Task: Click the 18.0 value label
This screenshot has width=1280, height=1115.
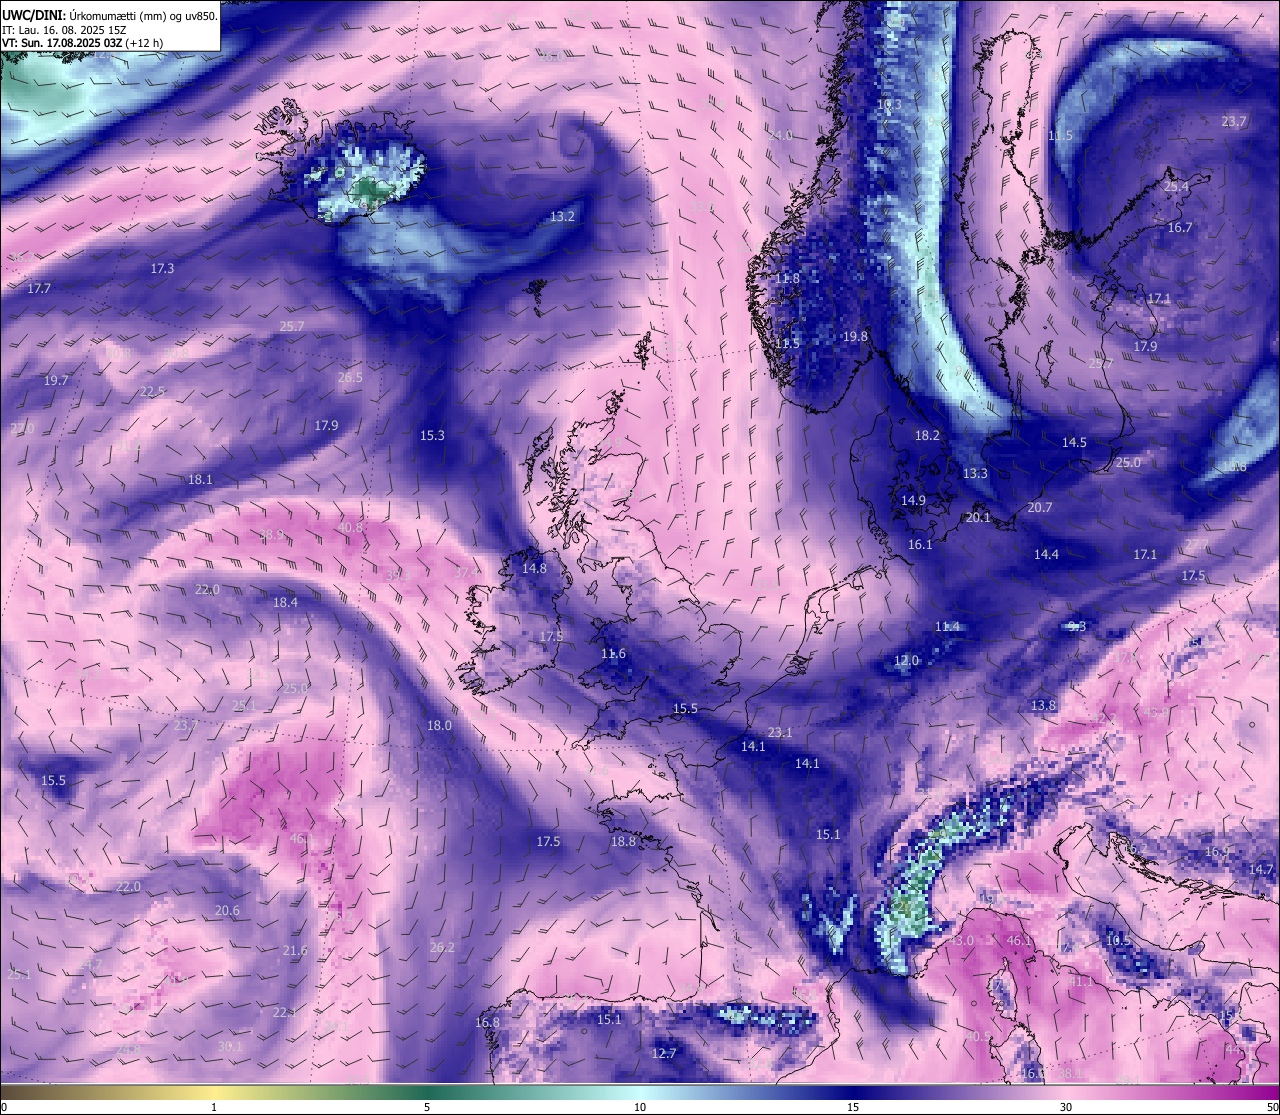Action: 439,726
